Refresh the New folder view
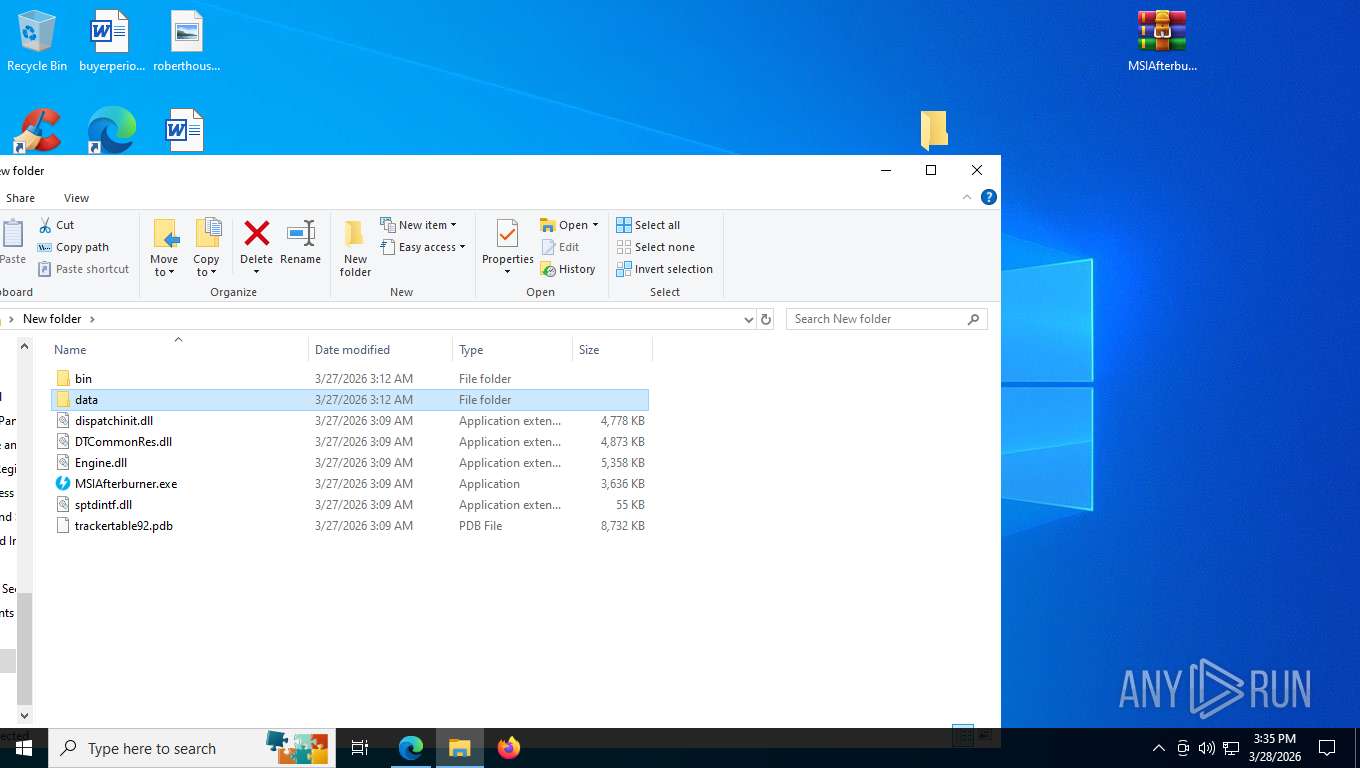The width and height of the screenshot is (1360, 768). (x=766, y=319)
